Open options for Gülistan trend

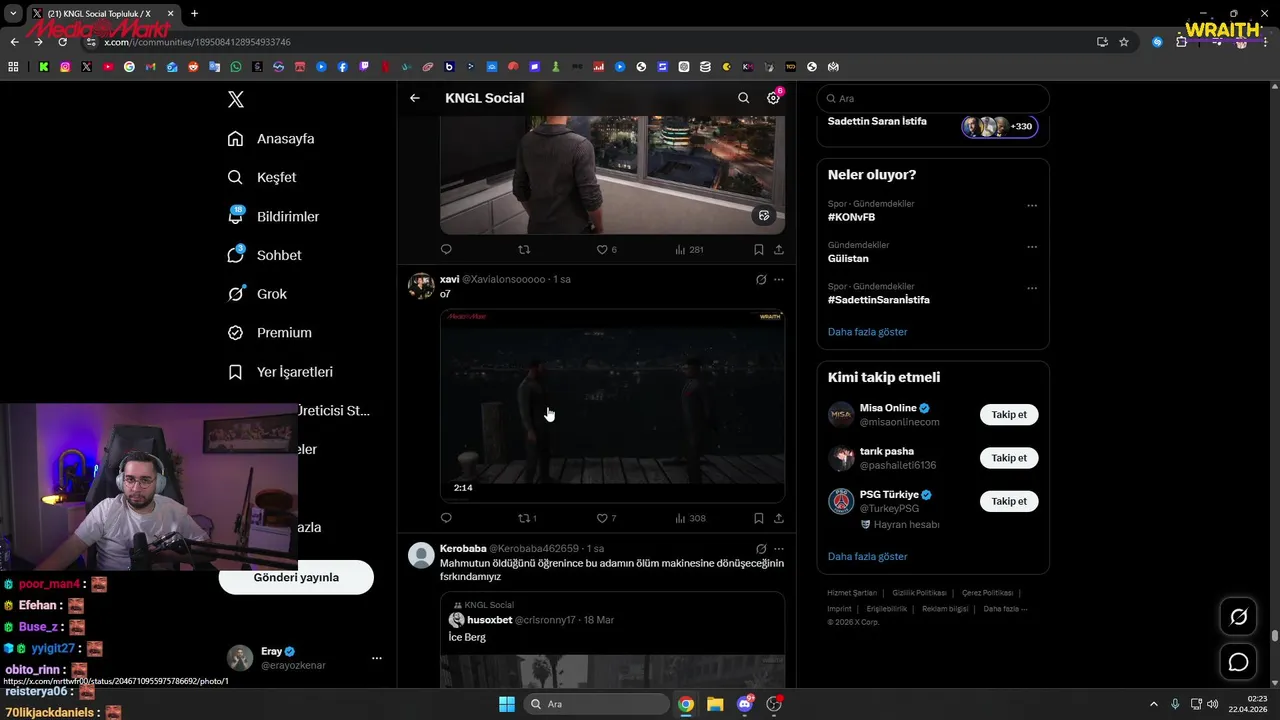point(1032,247)
